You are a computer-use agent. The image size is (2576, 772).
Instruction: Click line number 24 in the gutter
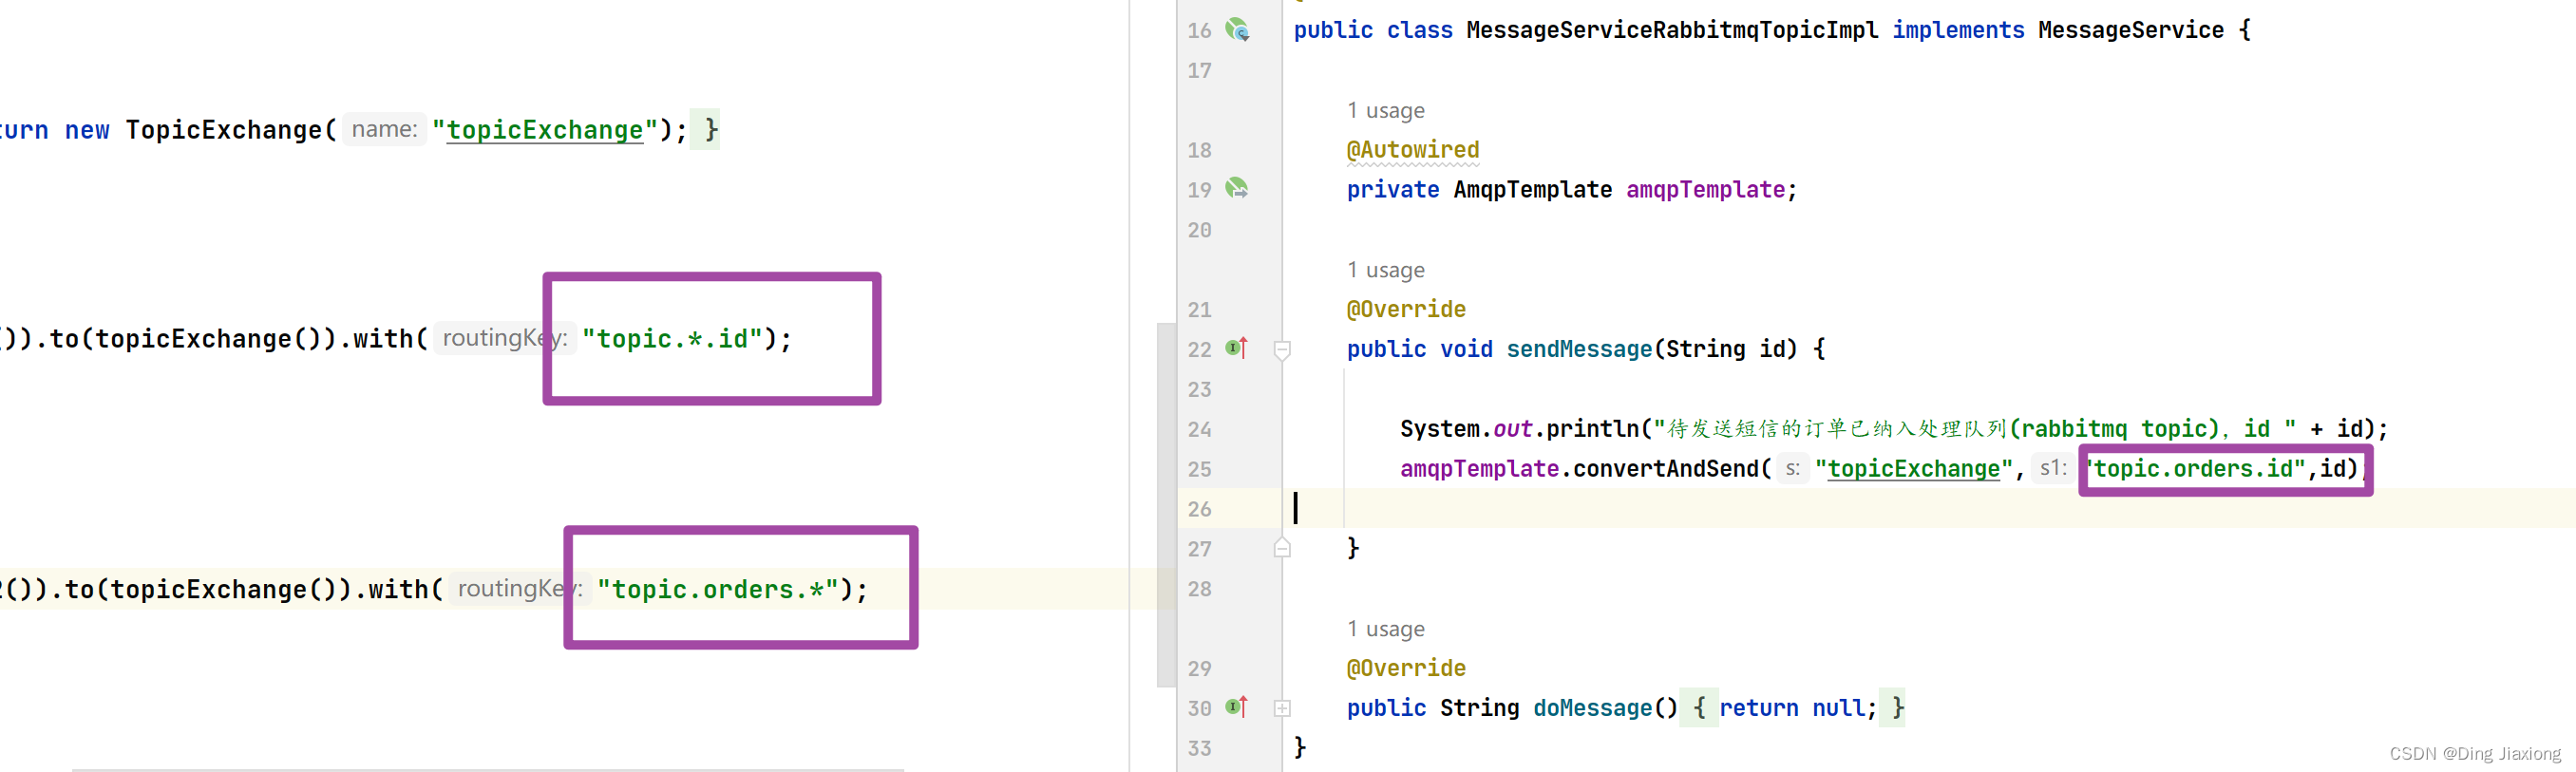[x=1199, y=429]
